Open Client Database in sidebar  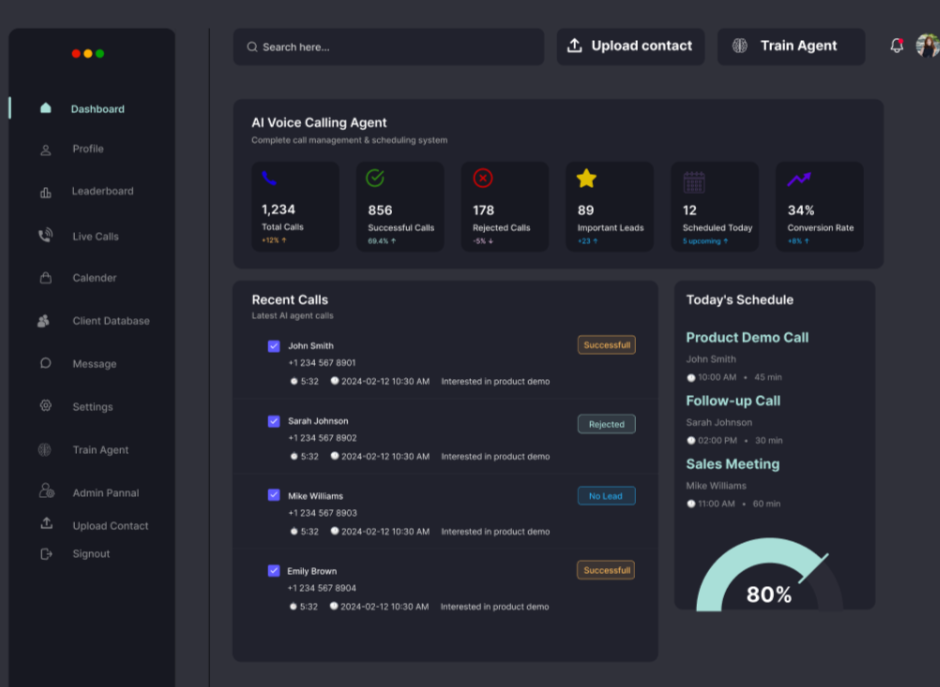click(111, 321)
